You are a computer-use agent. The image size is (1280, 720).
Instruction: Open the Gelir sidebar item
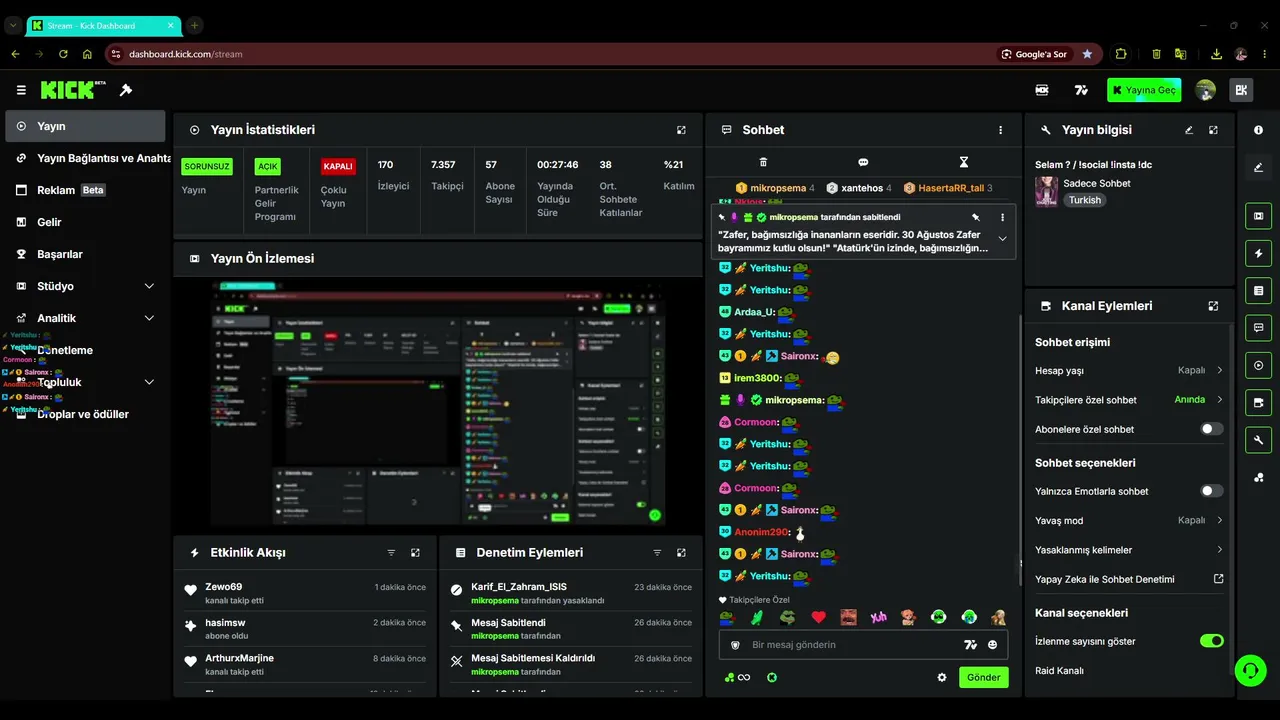pos(85,222)
